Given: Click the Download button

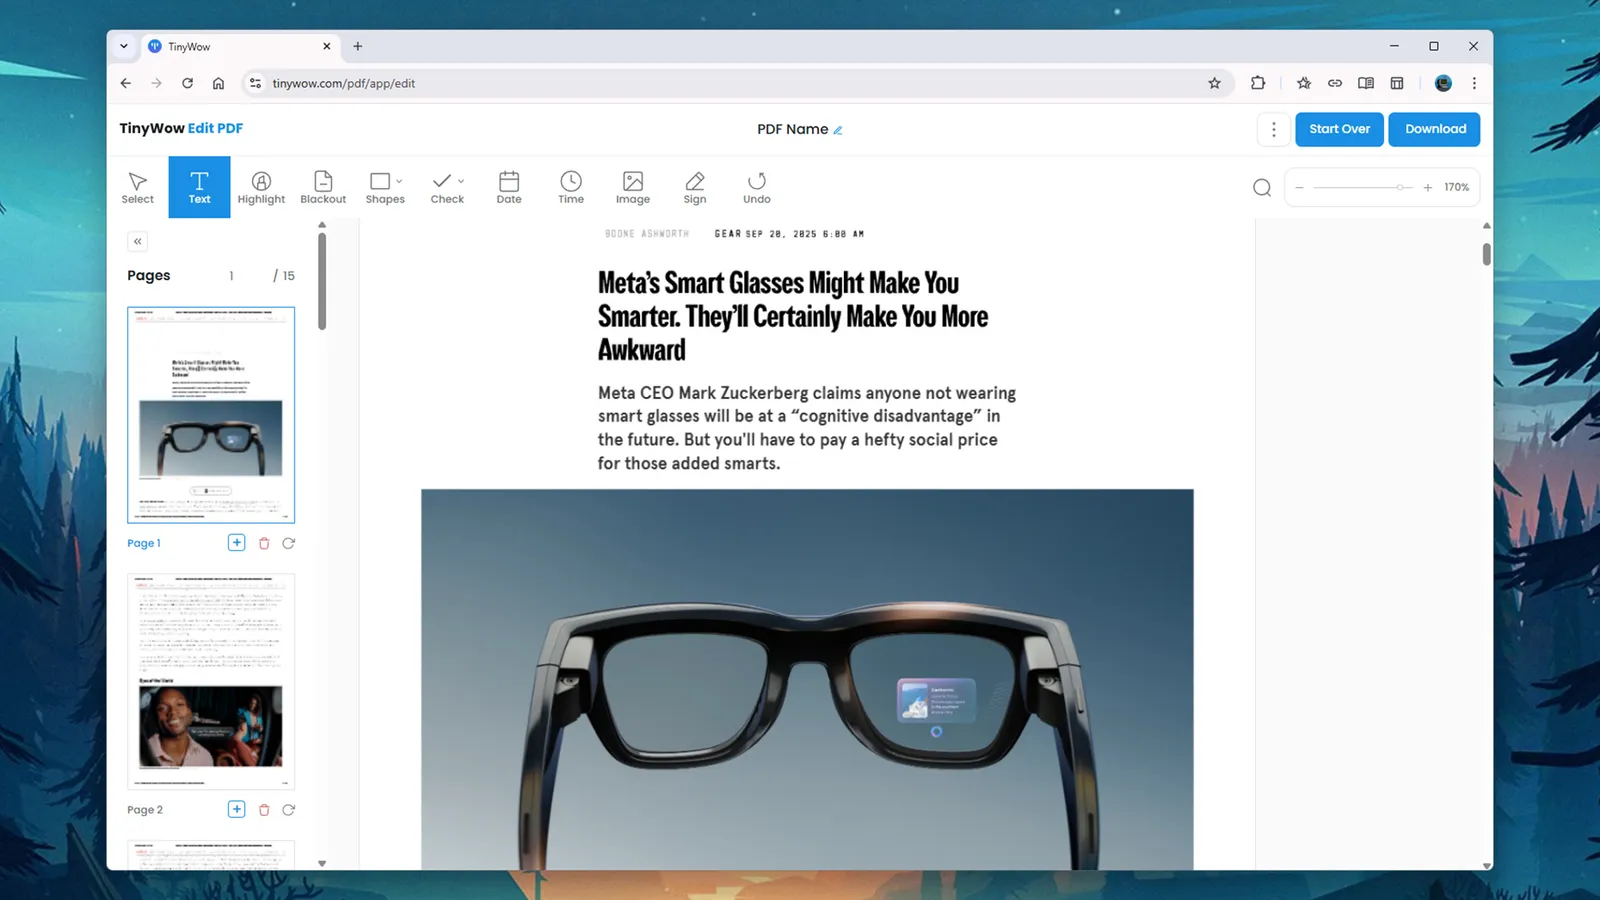Looking at the screenshot, I should [1435, 129].
